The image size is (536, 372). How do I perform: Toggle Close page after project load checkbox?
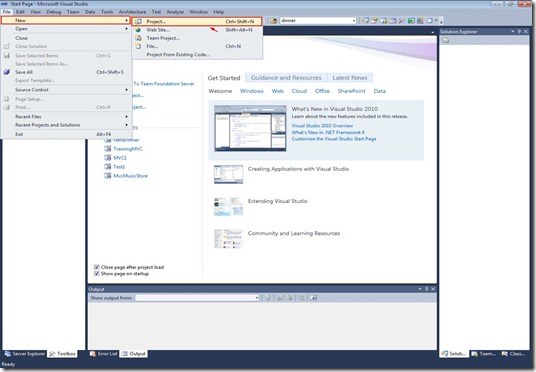97,267
